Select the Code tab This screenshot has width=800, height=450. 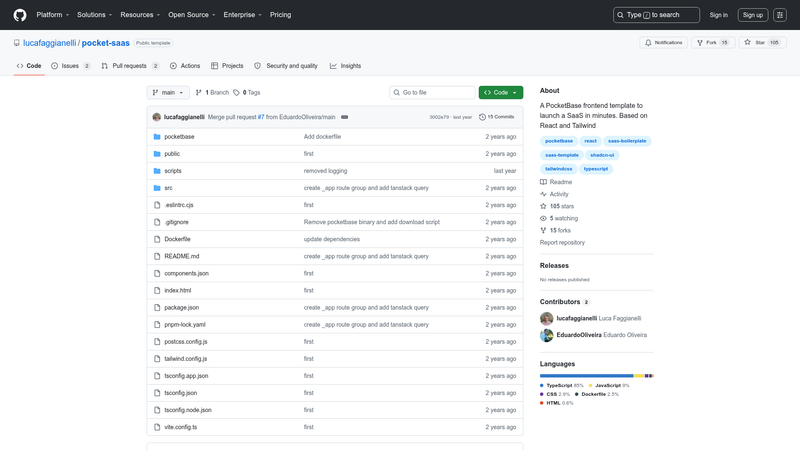[29, 66]
